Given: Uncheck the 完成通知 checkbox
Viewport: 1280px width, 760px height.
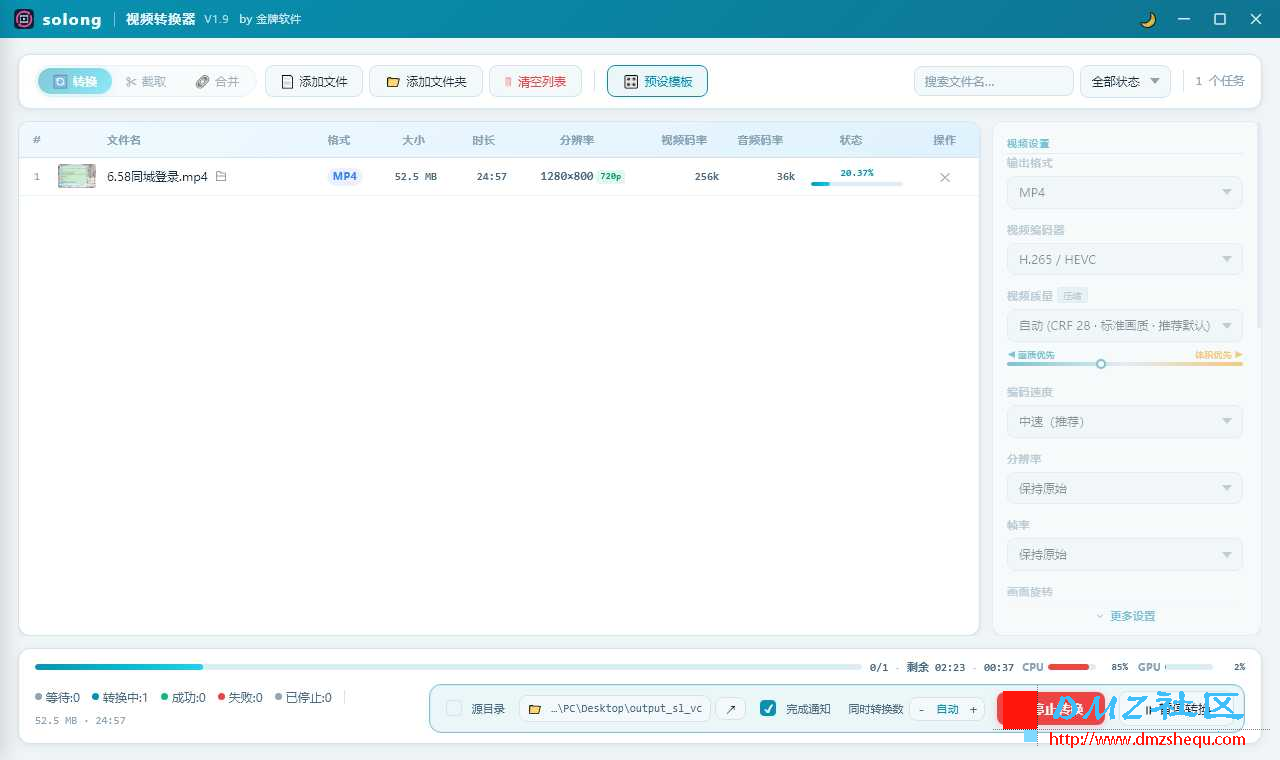Looking at the screenshot, I should point(768,709).
